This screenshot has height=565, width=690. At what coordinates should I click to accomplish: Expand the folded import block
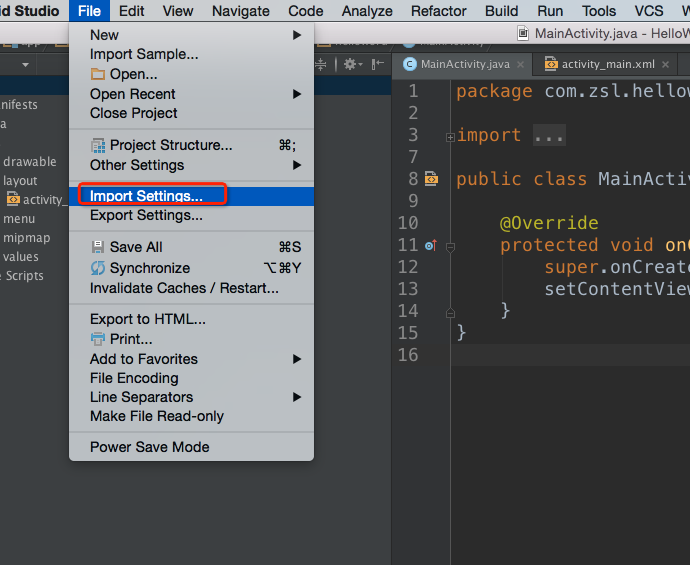pyautogui.click(x=450, y=138)
